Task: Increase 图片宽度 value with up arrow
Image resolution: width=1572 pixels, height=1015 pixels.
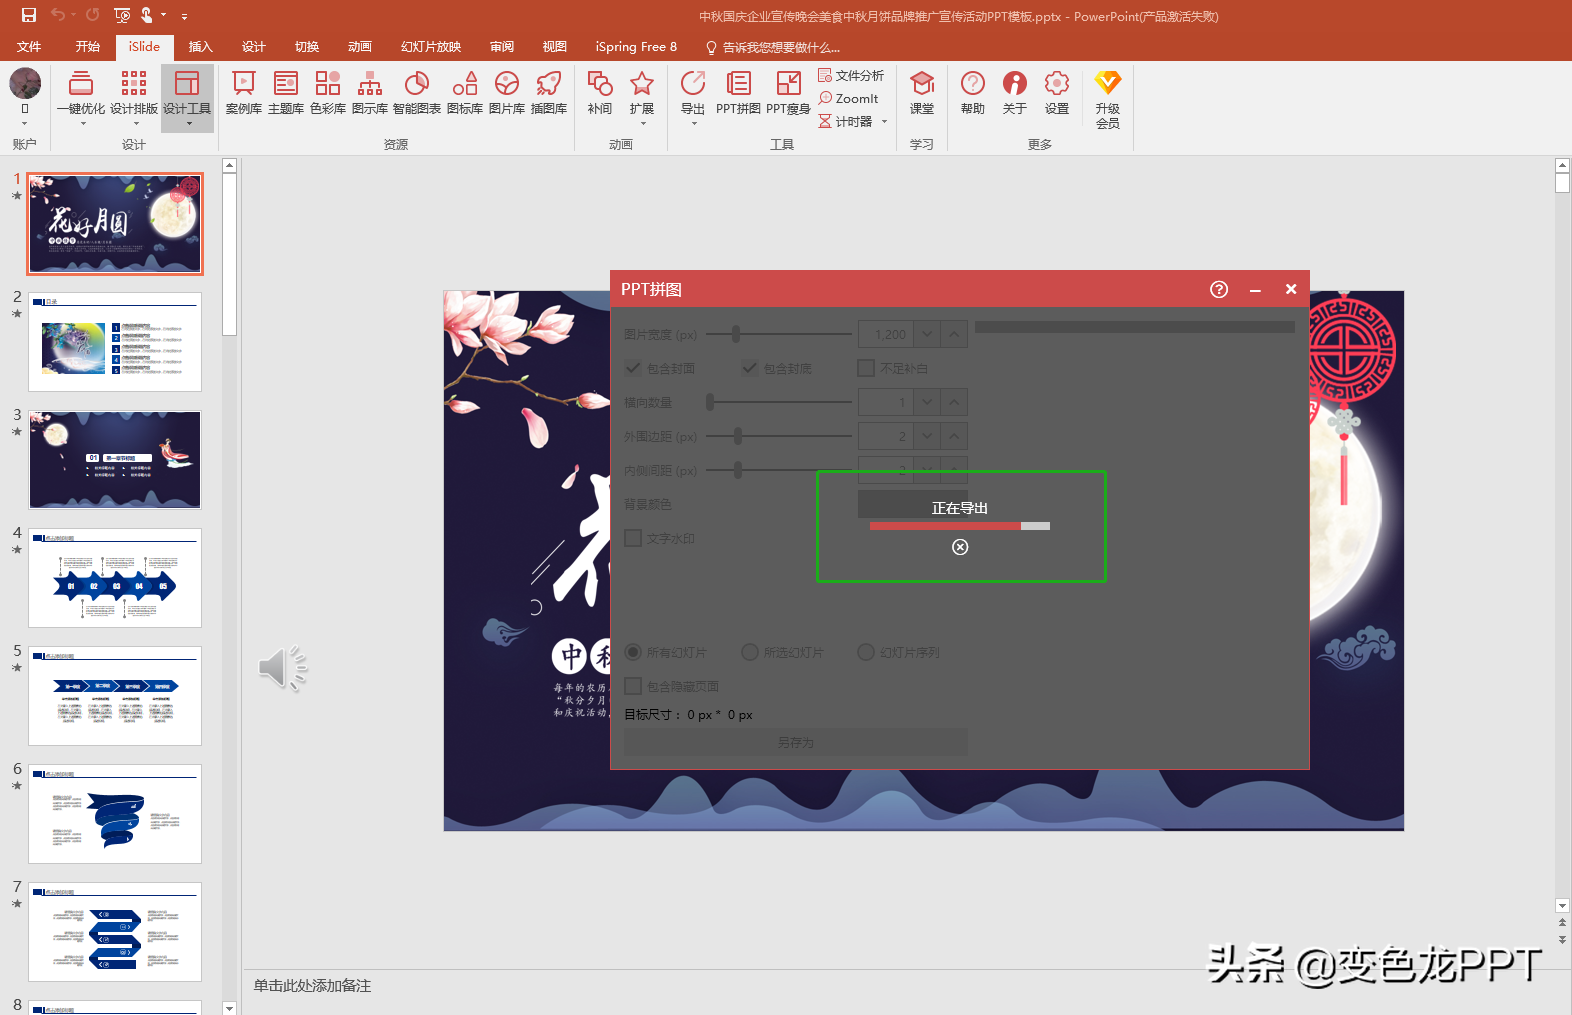Action: [x=954, y=334]
